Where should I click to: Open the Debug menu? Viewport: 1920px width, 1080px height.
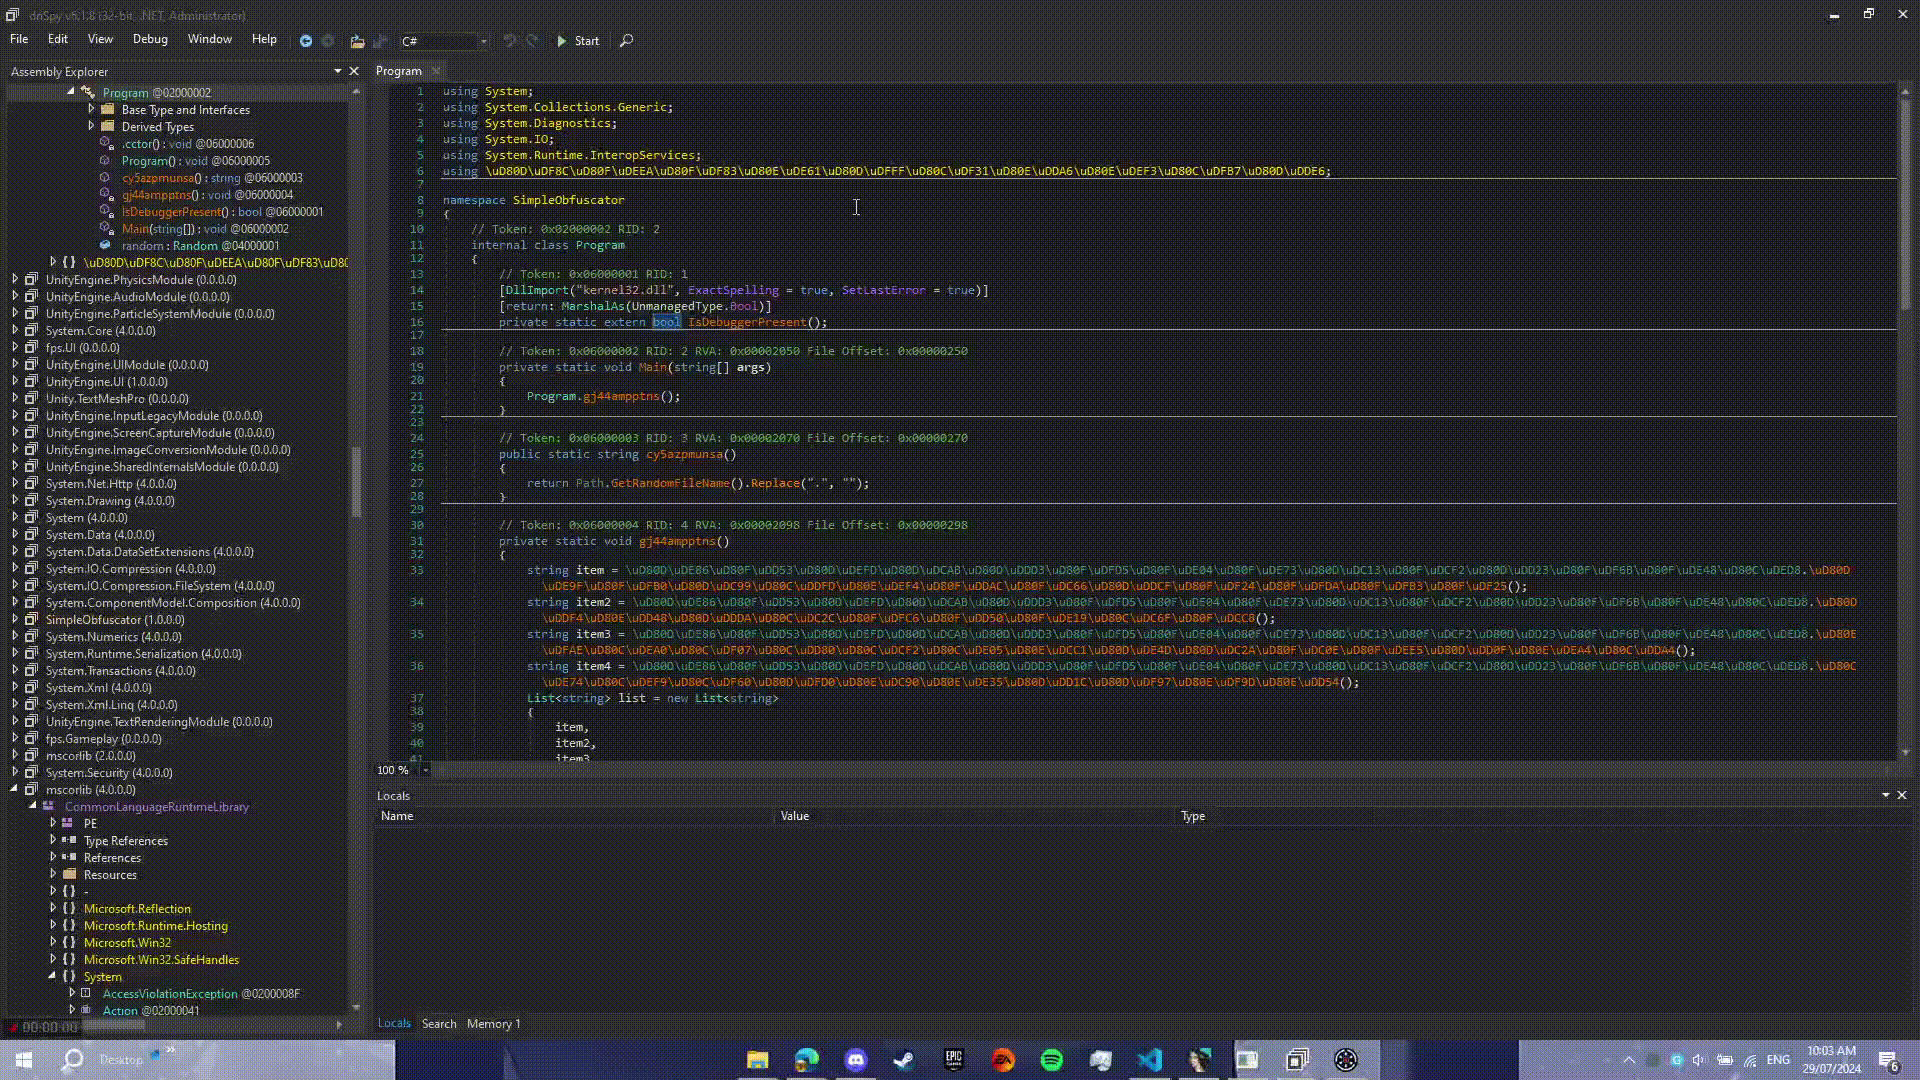pos(150,39)
